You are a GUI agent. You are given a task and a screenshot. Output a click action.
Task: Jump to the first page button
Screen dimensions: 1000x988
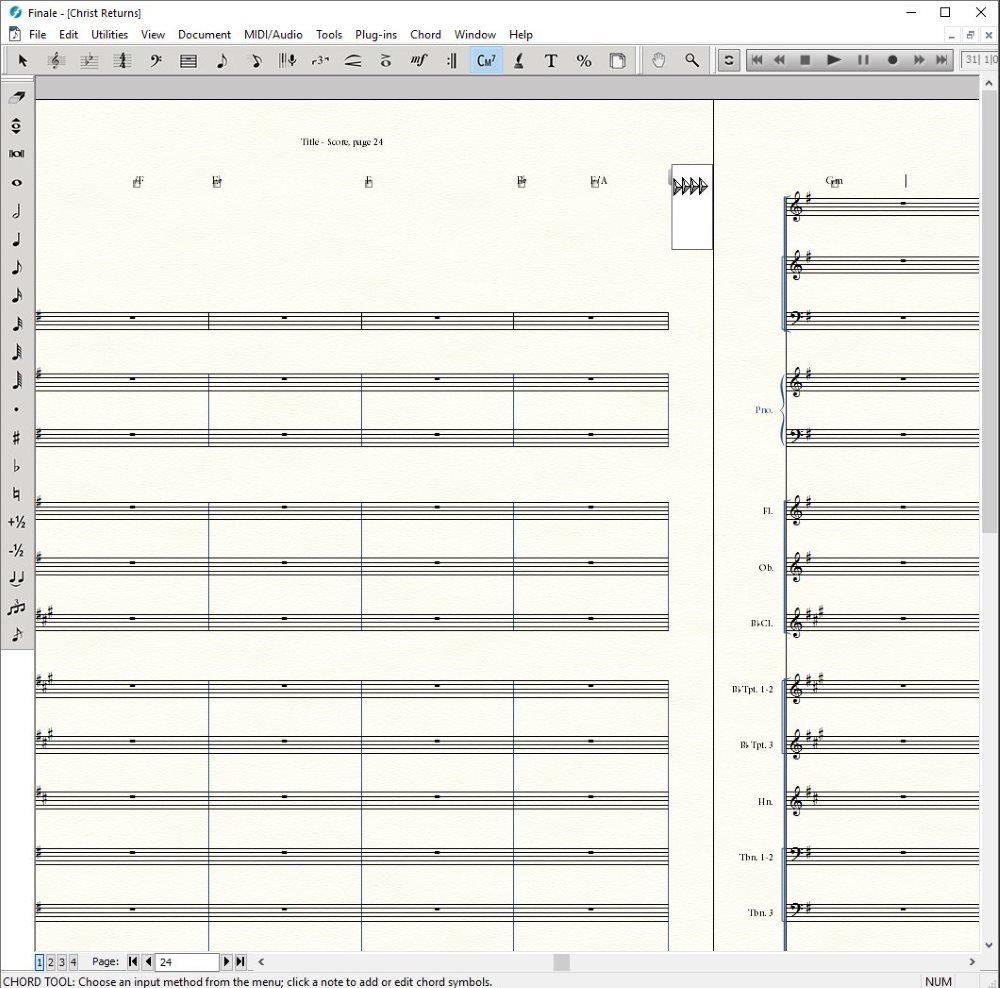(x=133, y=962)
